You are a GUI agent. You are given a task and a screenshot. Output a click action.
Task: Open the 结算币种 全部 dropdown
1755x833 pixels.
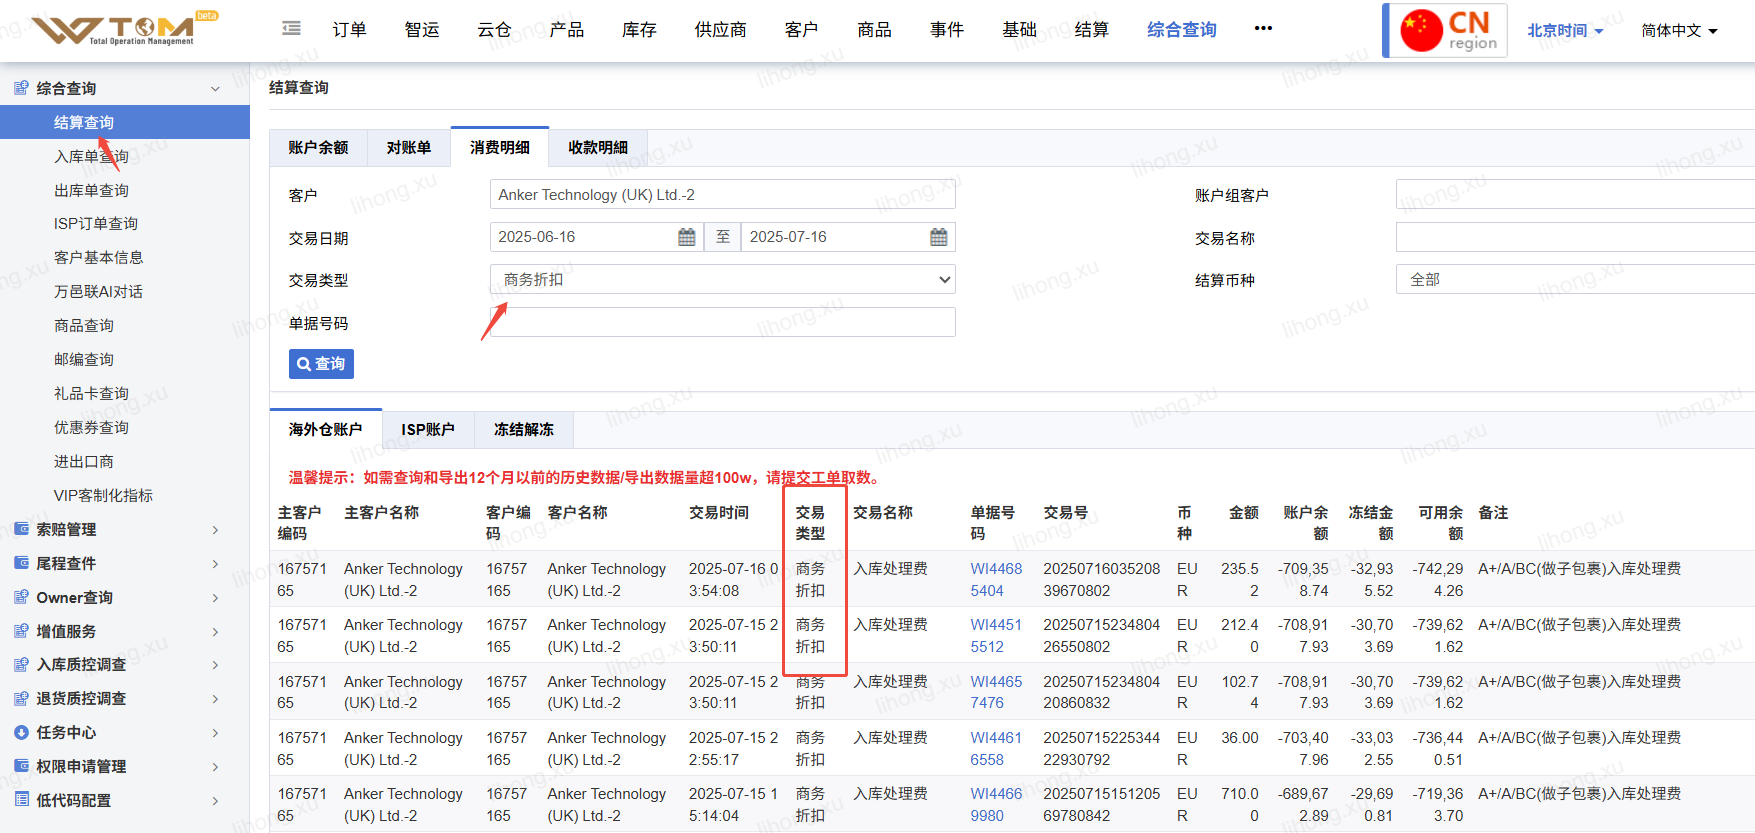pyautogui.click(x=1575, y=279)
